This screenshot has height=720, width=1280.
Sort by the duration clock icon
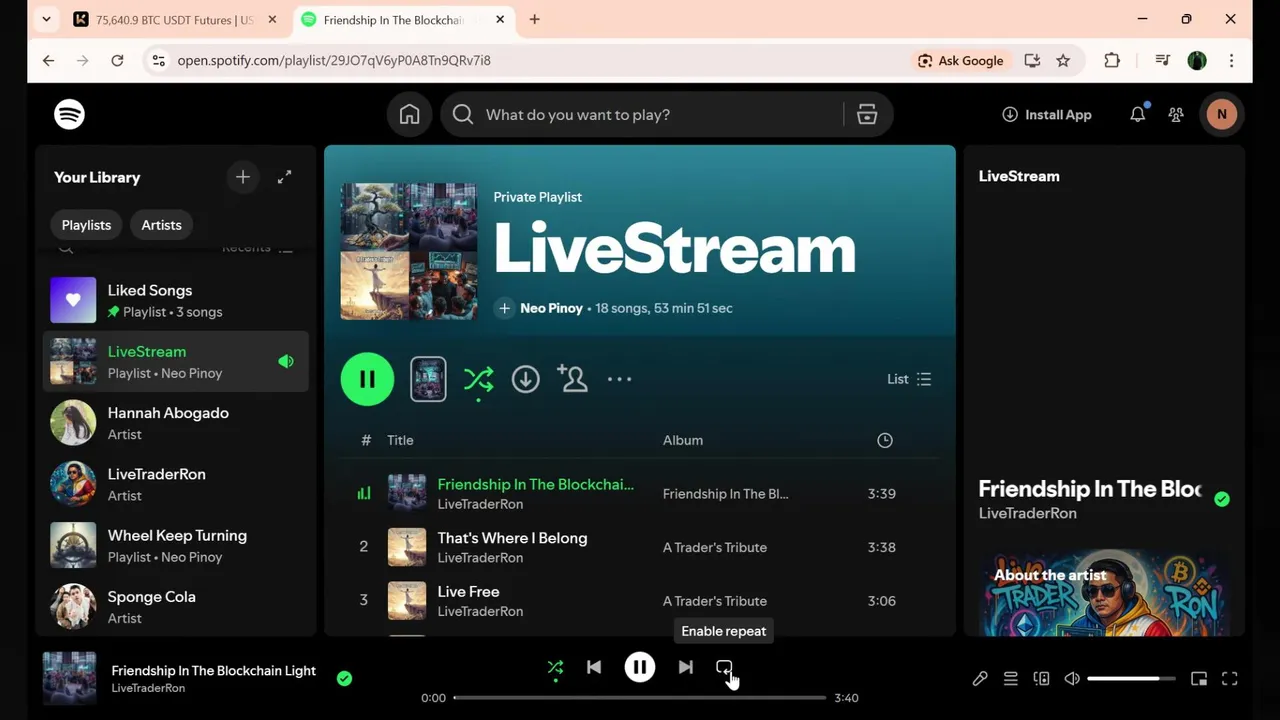click(x=885, y=440)
